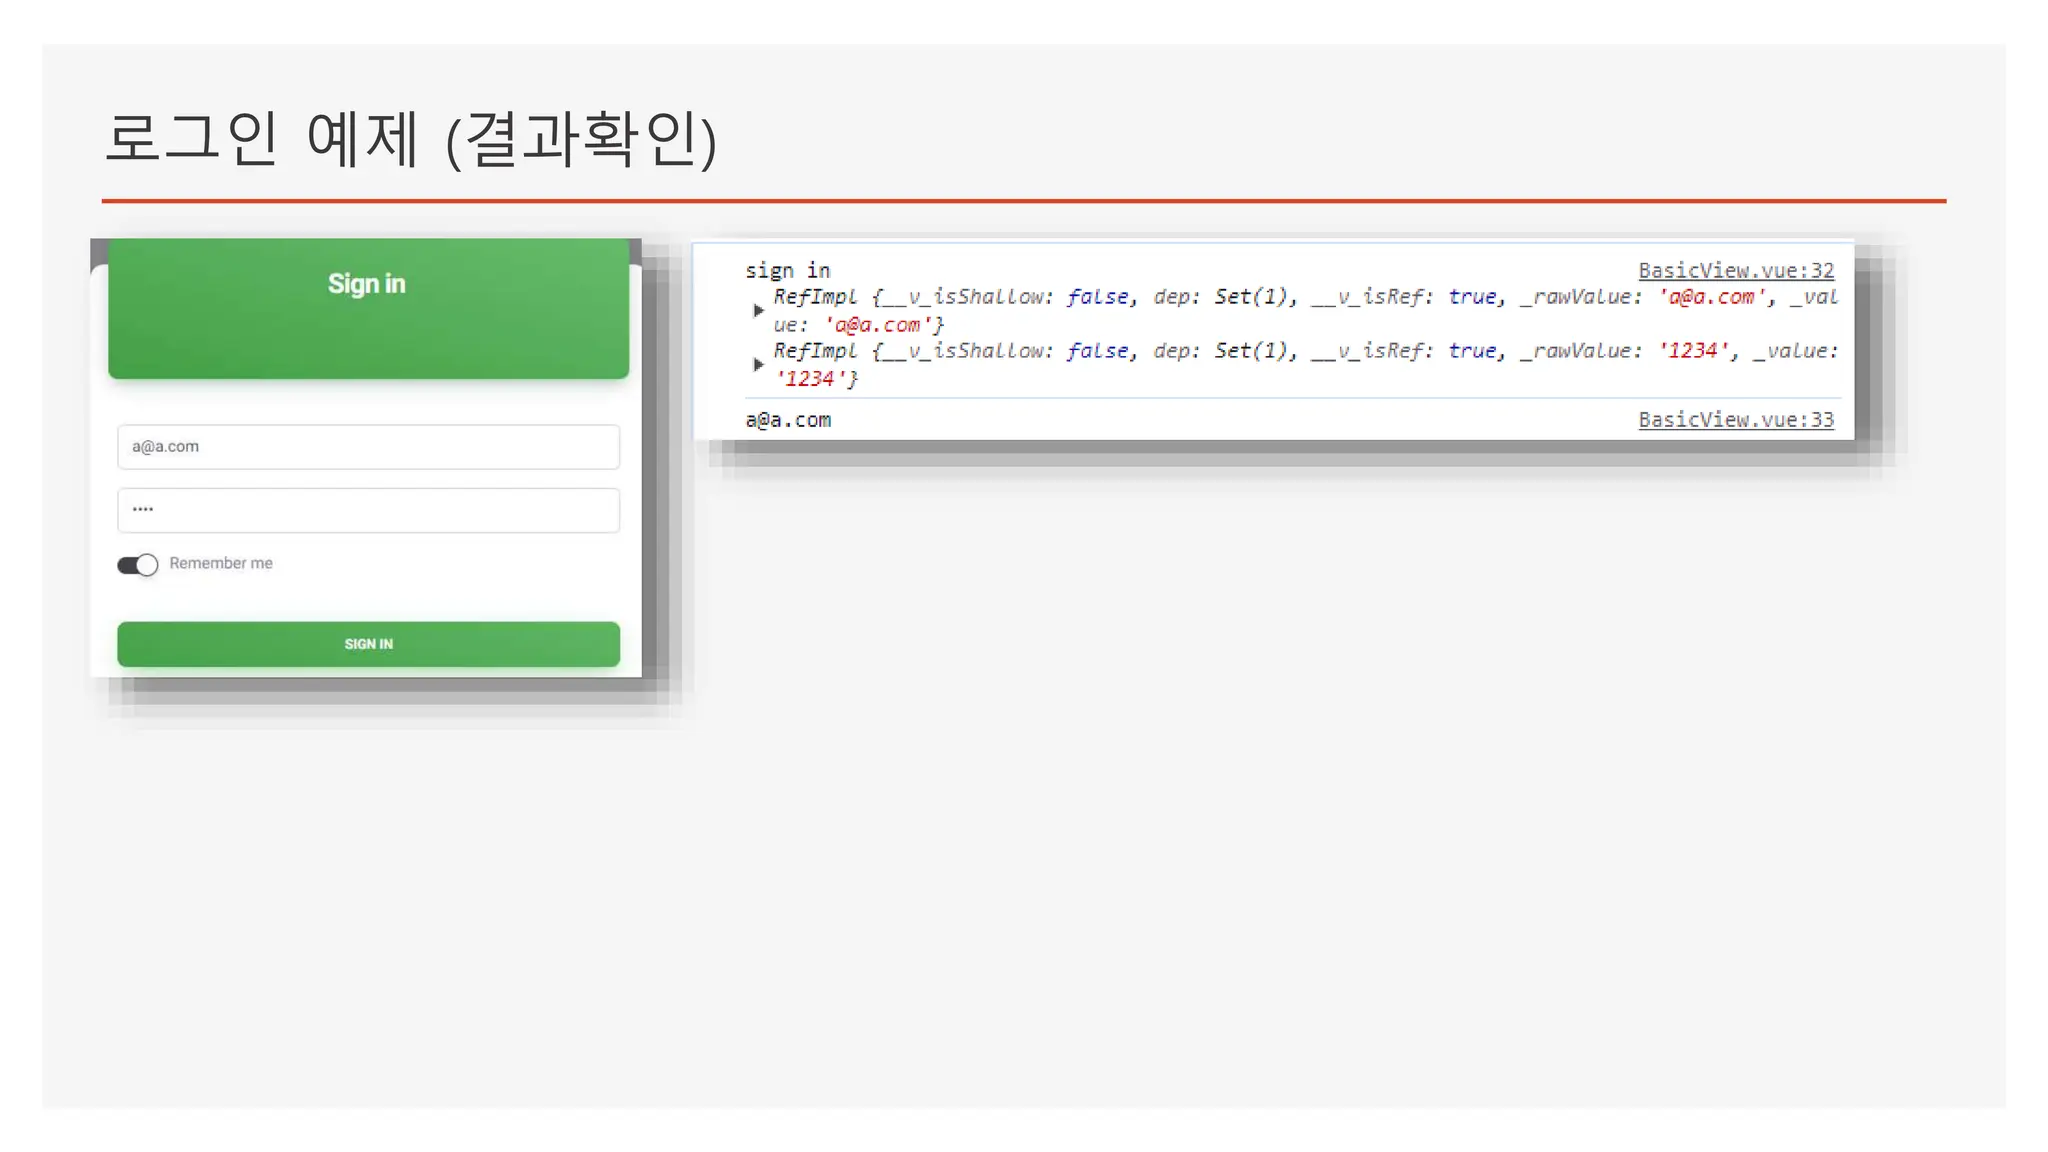Click dep: Set(1) in first RefImpl row
Image resolution: width=2048 pixels, height=1152 pixels.
click(1225, 297)
